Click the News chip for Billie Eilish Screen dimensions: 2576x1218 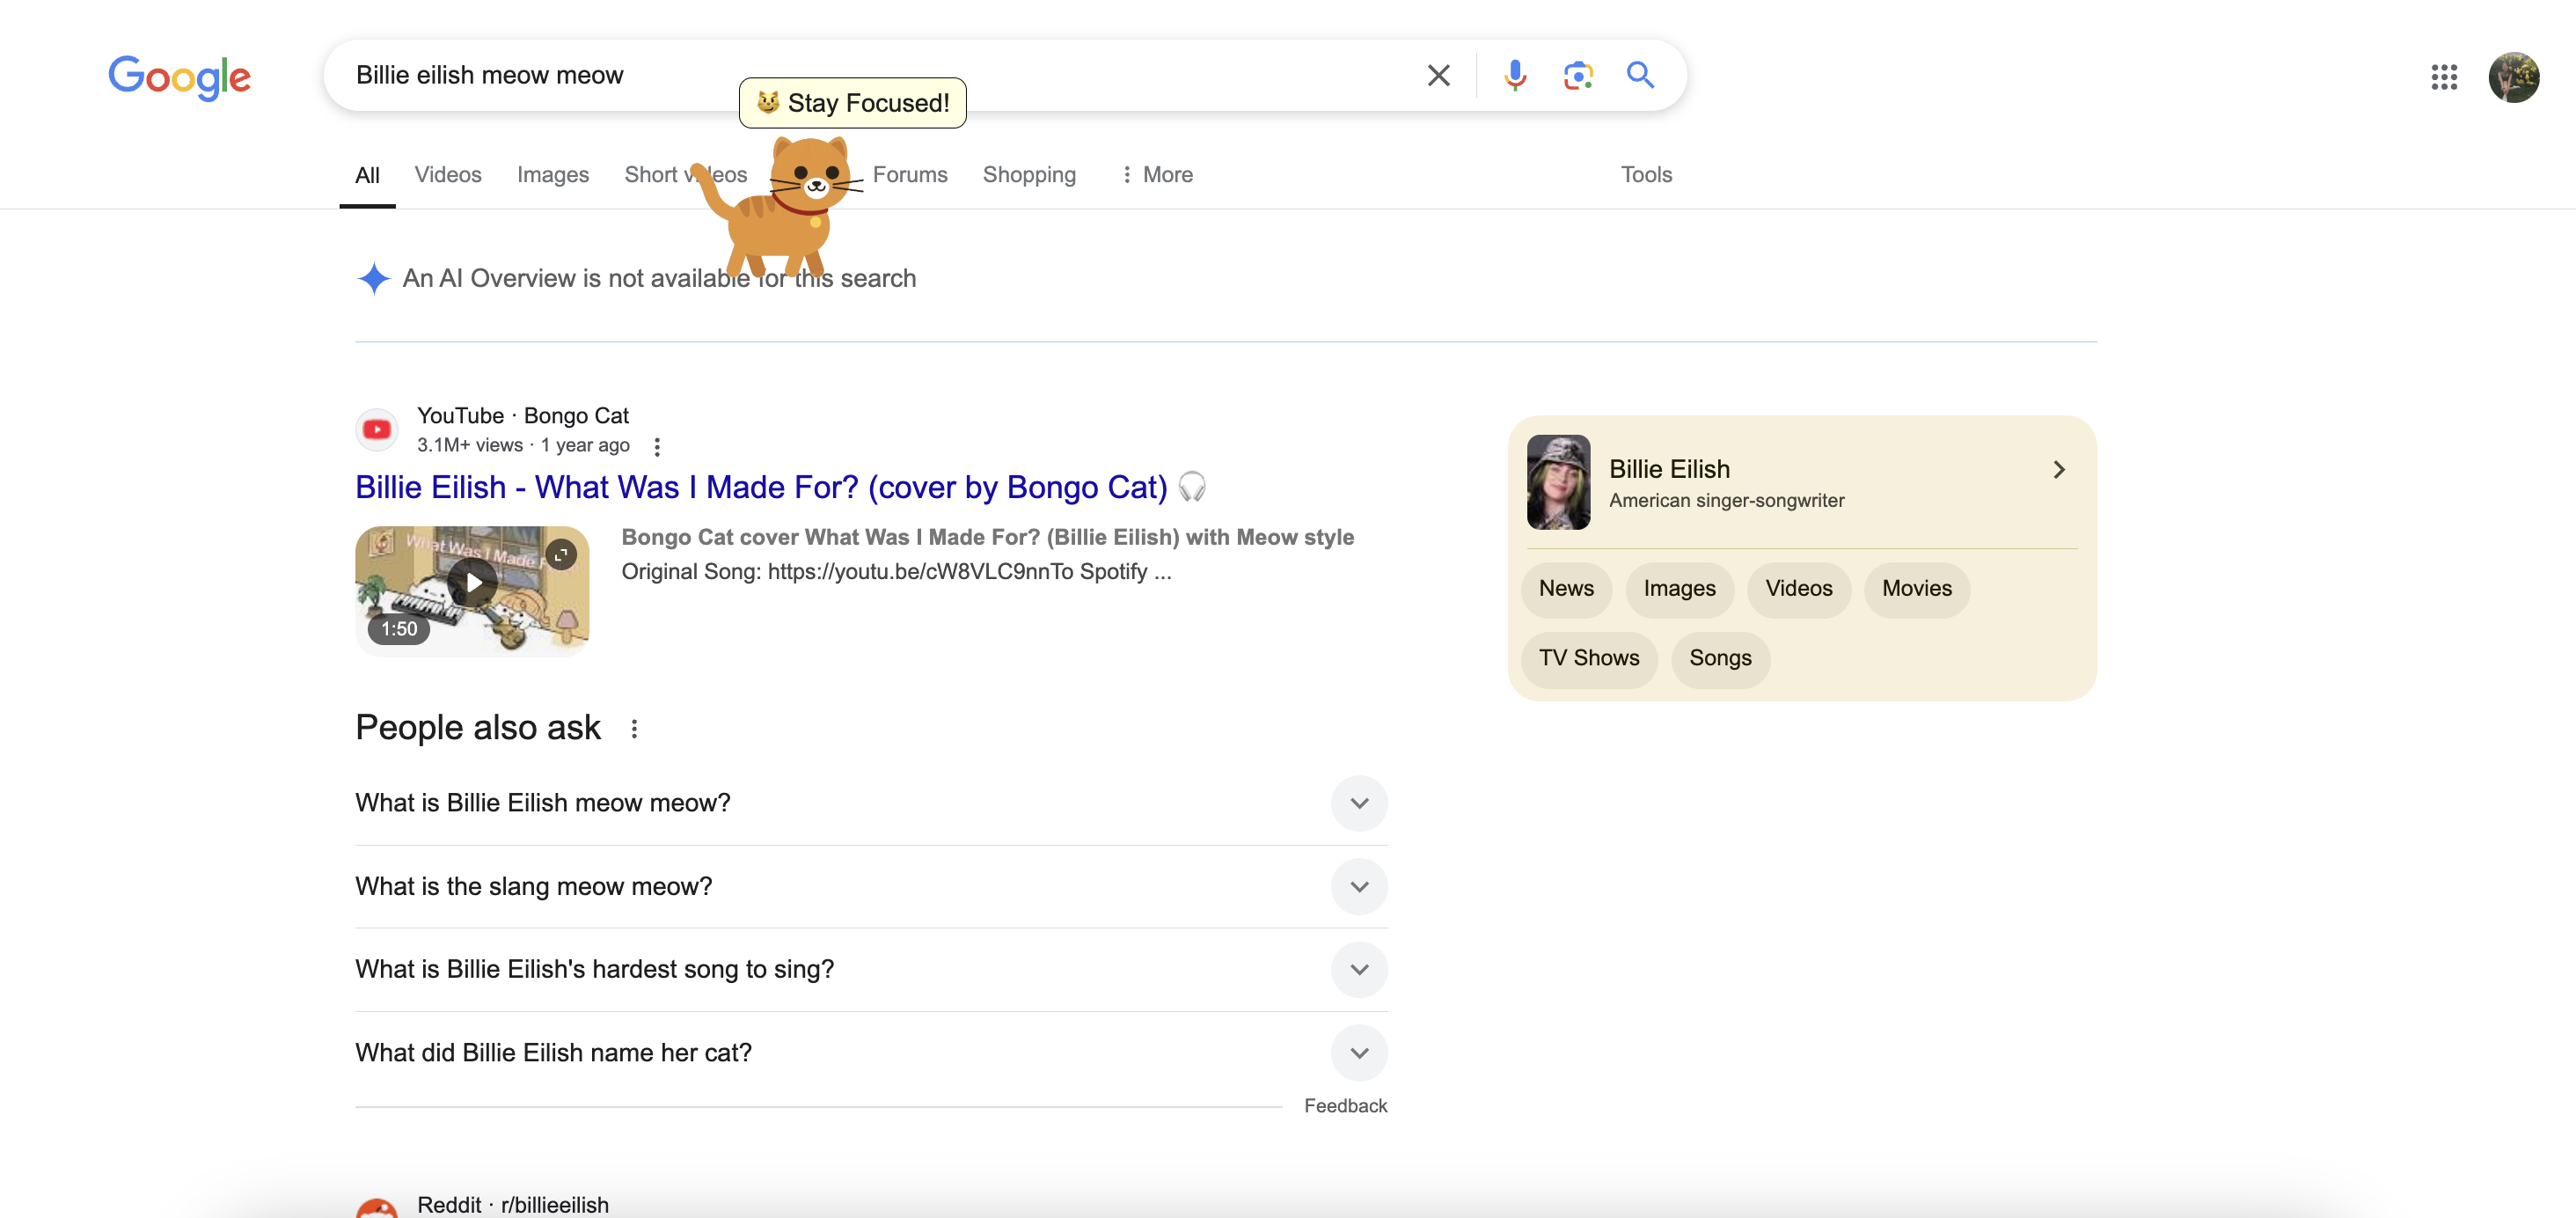click(x=1565, y=588)
